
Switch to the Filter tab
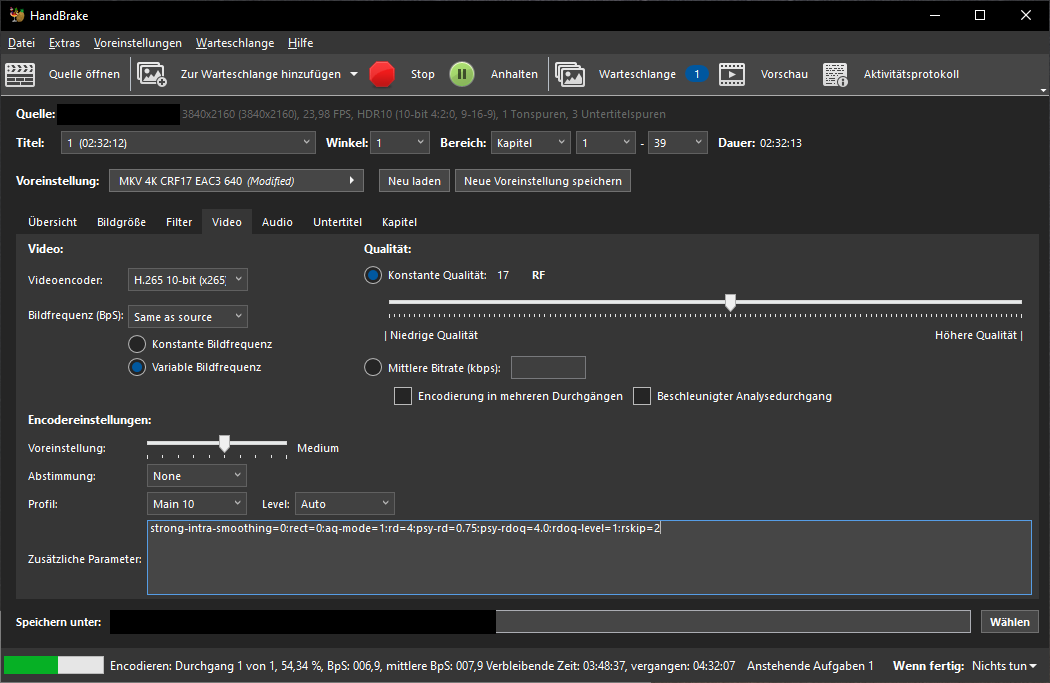pos(179,222)
